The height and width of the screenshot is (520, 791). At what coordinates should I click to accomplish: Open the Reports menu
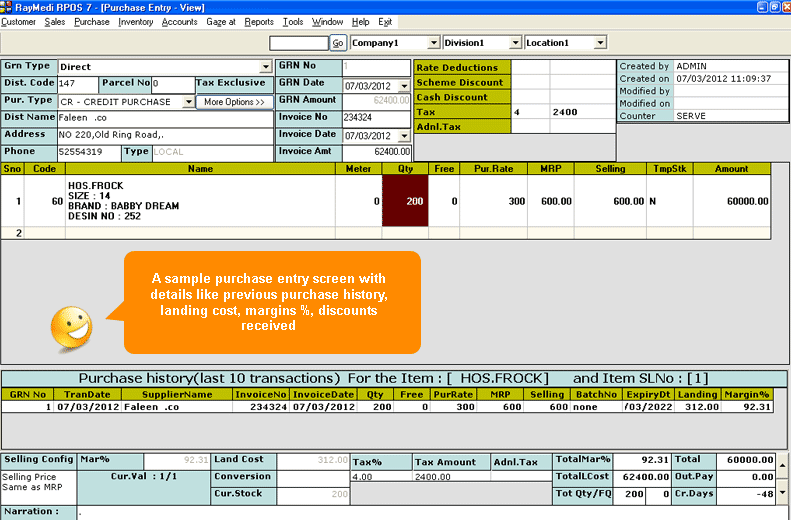click(x=259, y=22)
